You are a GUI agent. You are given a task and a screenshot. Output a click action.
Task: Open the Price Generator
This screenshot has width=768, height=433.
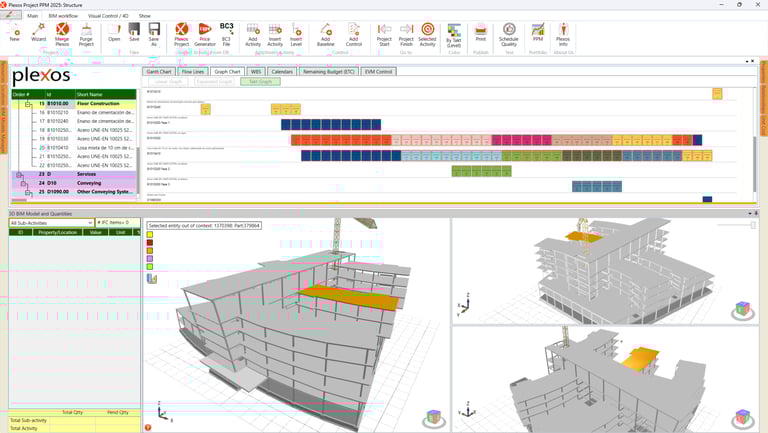[205, 34]
